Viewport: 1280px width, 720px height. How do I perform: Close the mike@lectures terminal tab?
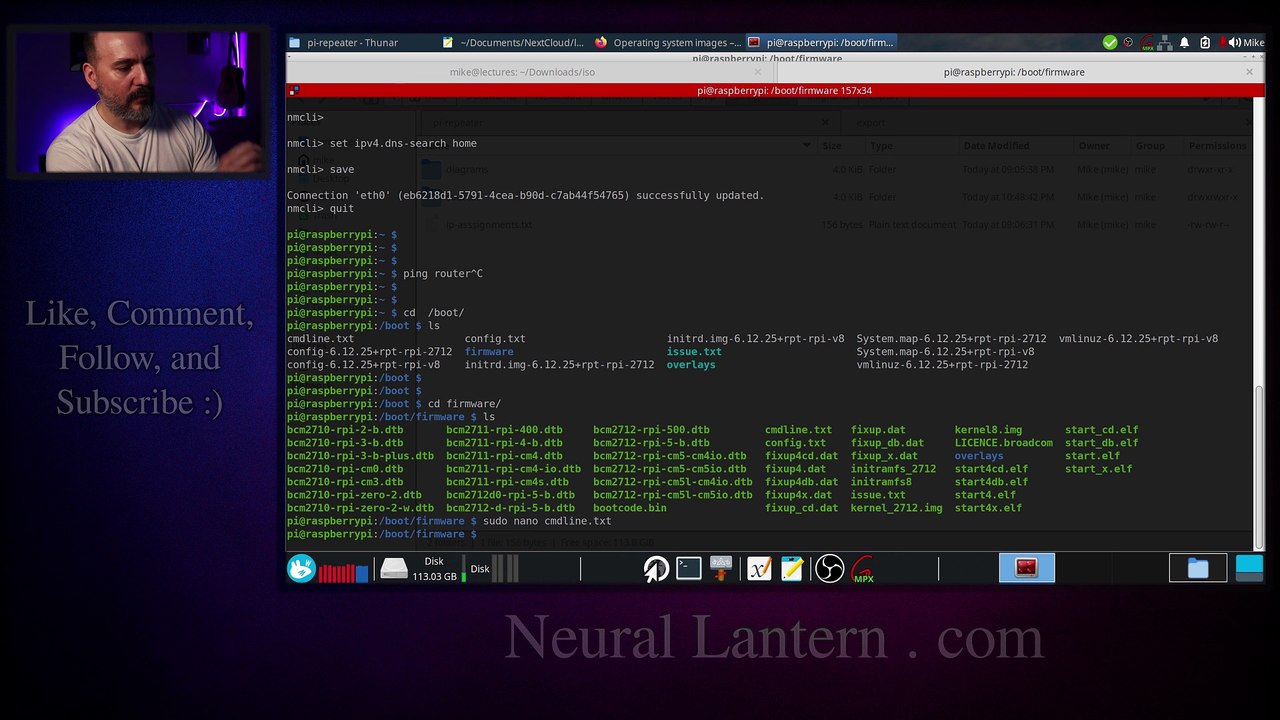(x=757, y=72)
